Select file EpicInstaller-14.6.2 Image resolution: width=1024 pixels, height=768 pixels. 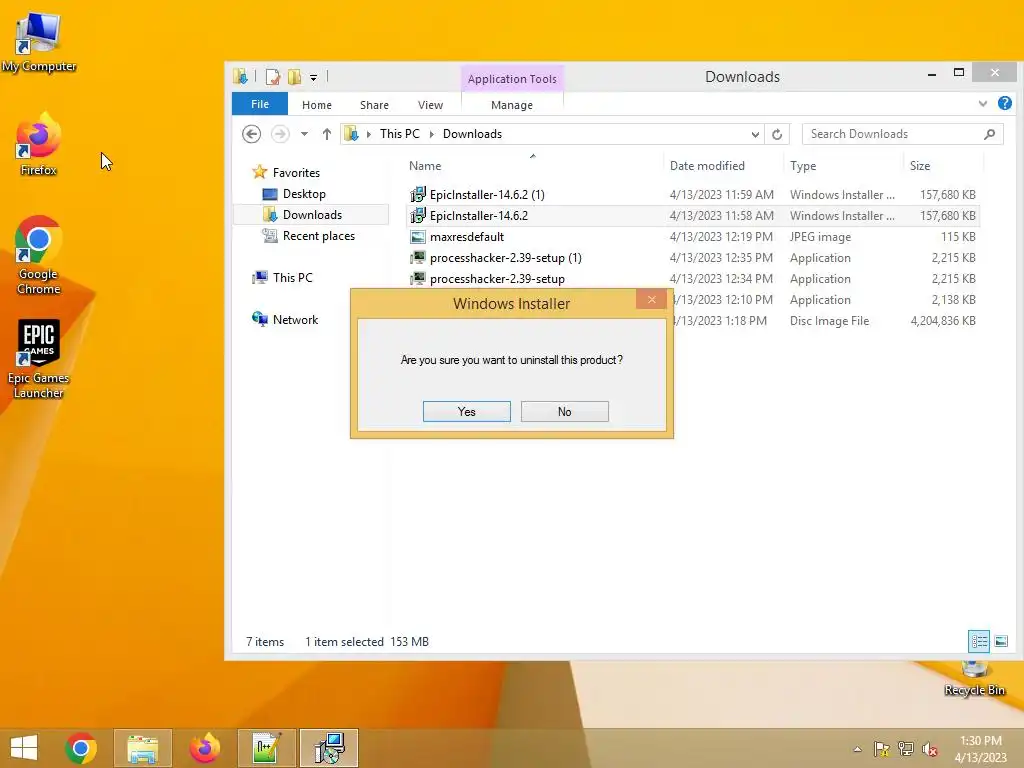coord(479,216)
